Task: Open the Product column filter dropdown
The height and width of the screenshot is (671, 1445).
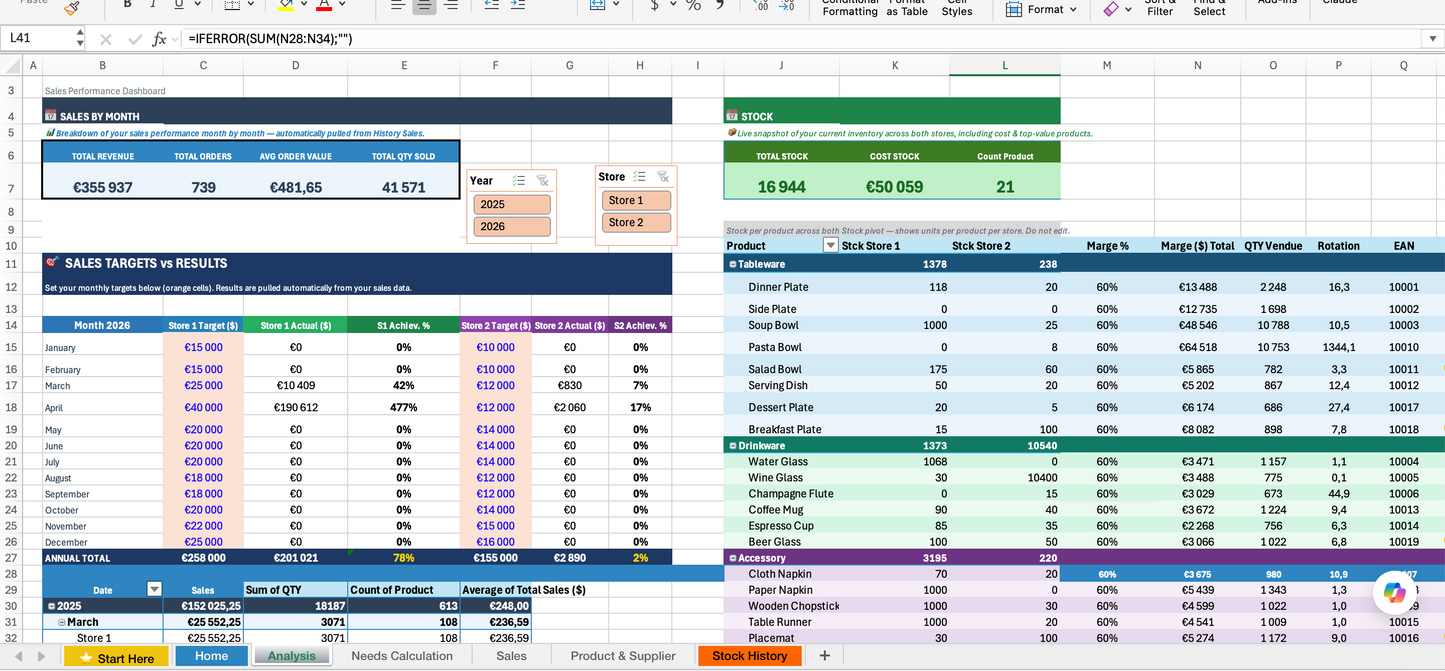Action: pos(830,245)
